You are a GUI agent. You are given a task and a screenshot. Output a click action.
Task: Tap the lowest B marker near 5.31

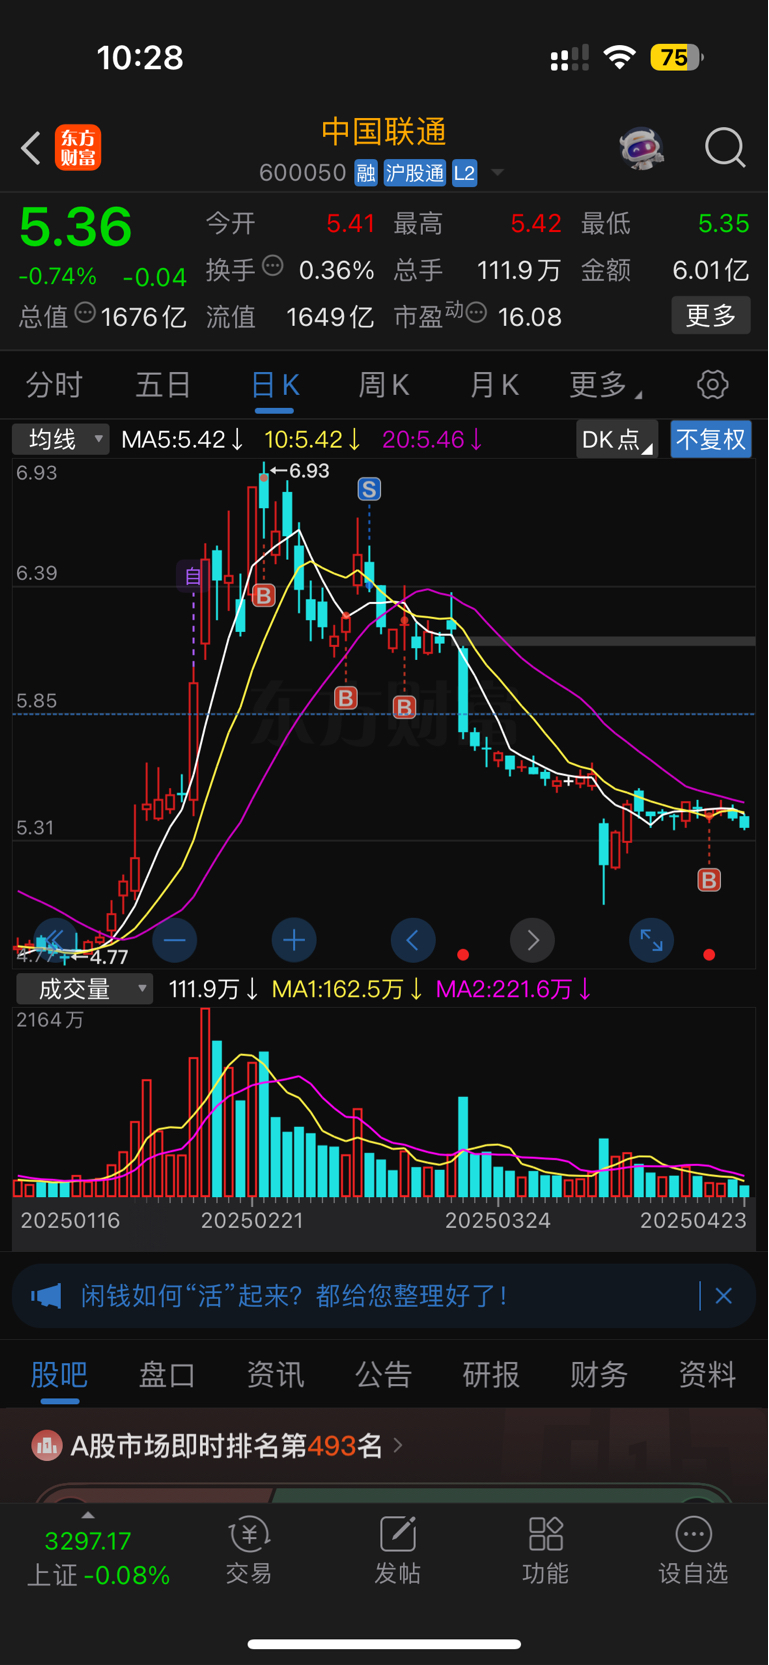(709, 880)
